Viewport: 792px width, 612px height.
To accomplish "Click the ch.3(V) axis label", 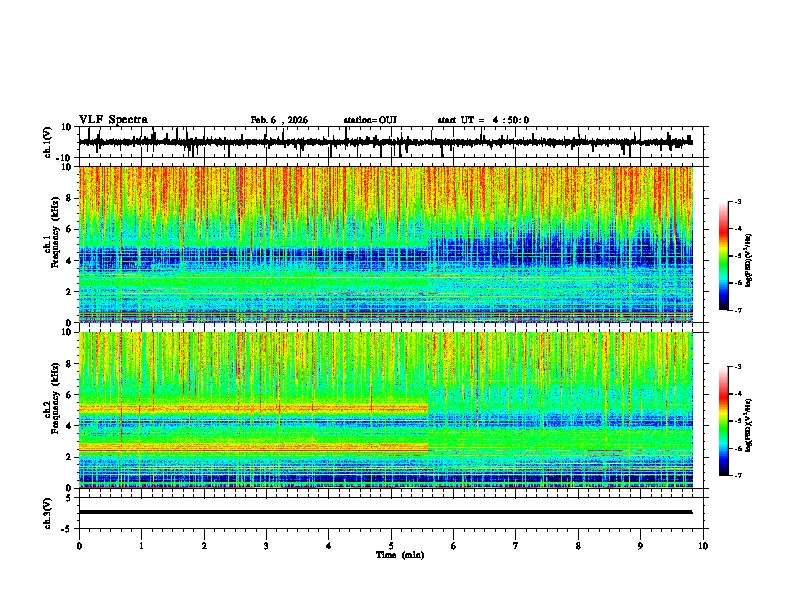I will [48, 513].
